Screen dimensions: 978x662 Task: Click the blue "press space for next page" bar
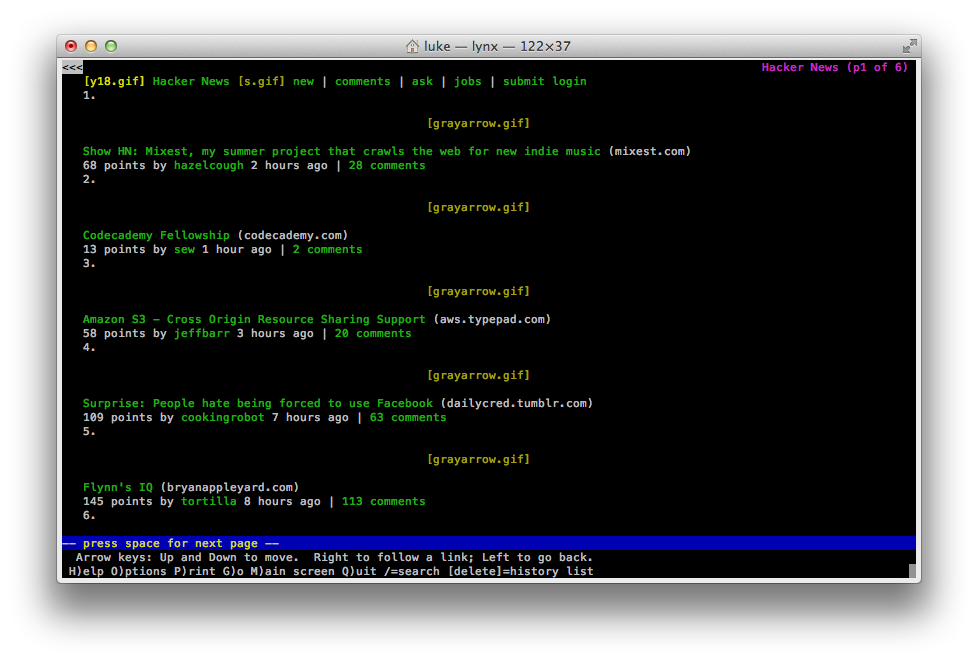pyautogui.click(x=487, y=544)
